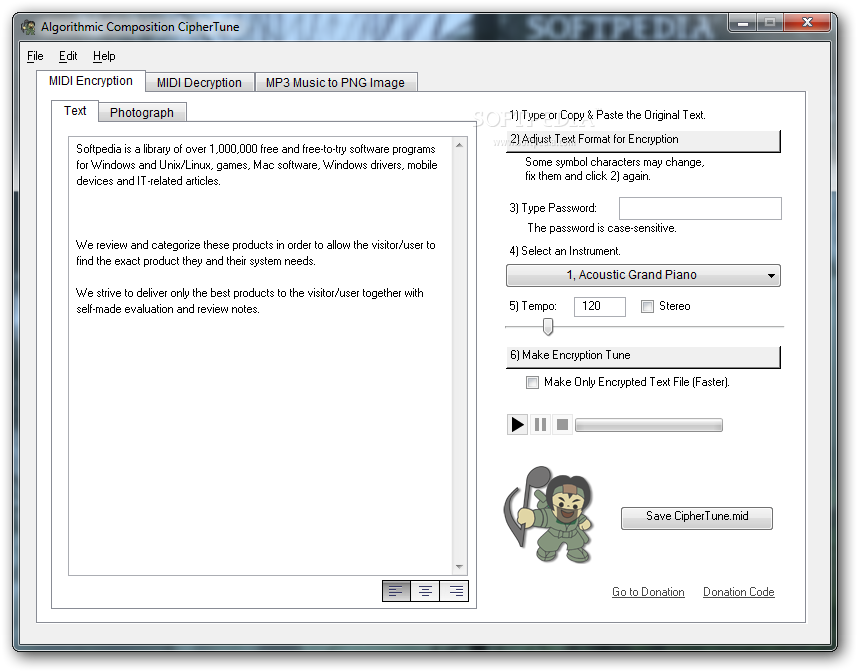Align text to the left
This screenshot has width=858, height=672.
[x=396, y=591]
